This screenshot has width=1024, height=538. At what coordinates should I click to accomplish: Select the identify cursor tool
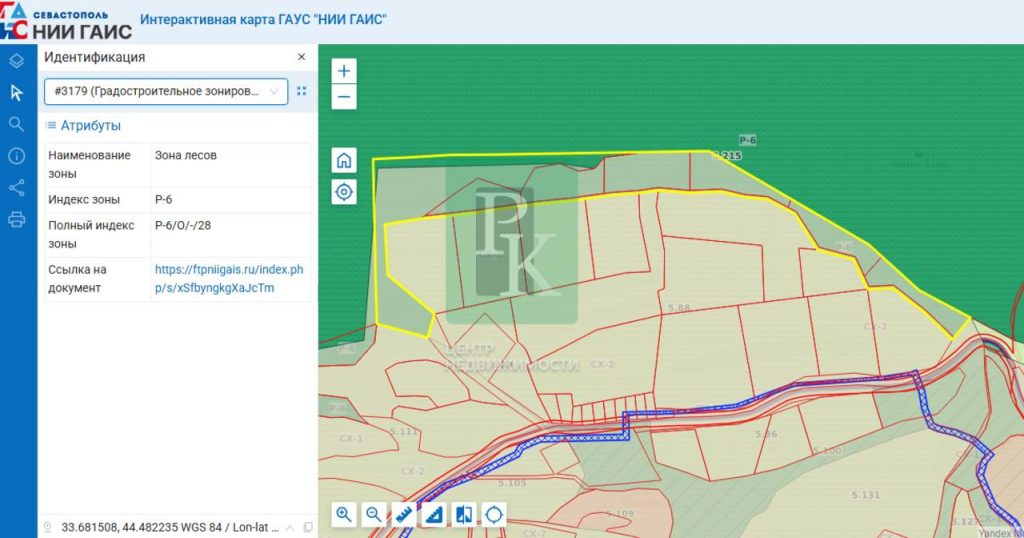(16, 93)
